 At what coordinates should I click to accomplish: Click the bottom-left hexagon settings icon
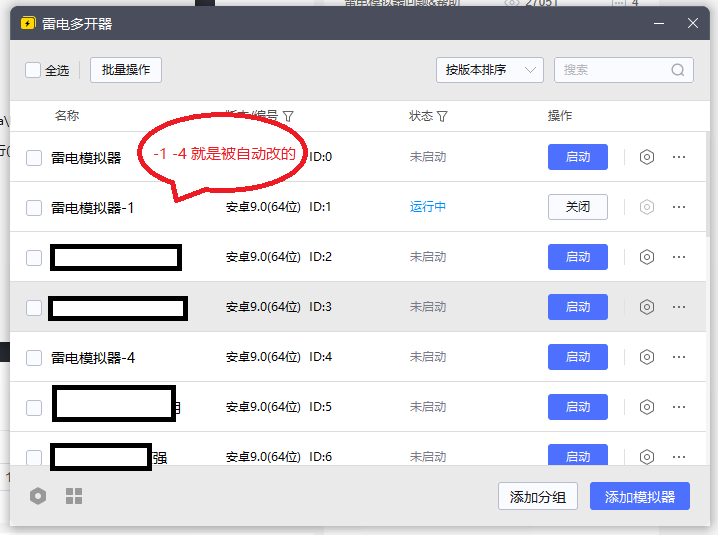[x=38, y=496]
